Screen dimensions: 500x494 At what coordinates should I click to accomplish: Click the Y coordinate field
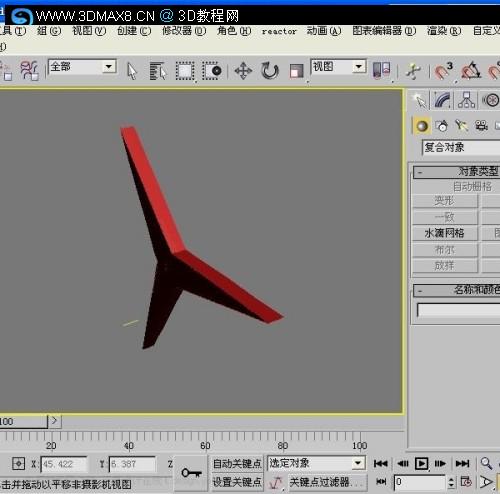point(133,464)
